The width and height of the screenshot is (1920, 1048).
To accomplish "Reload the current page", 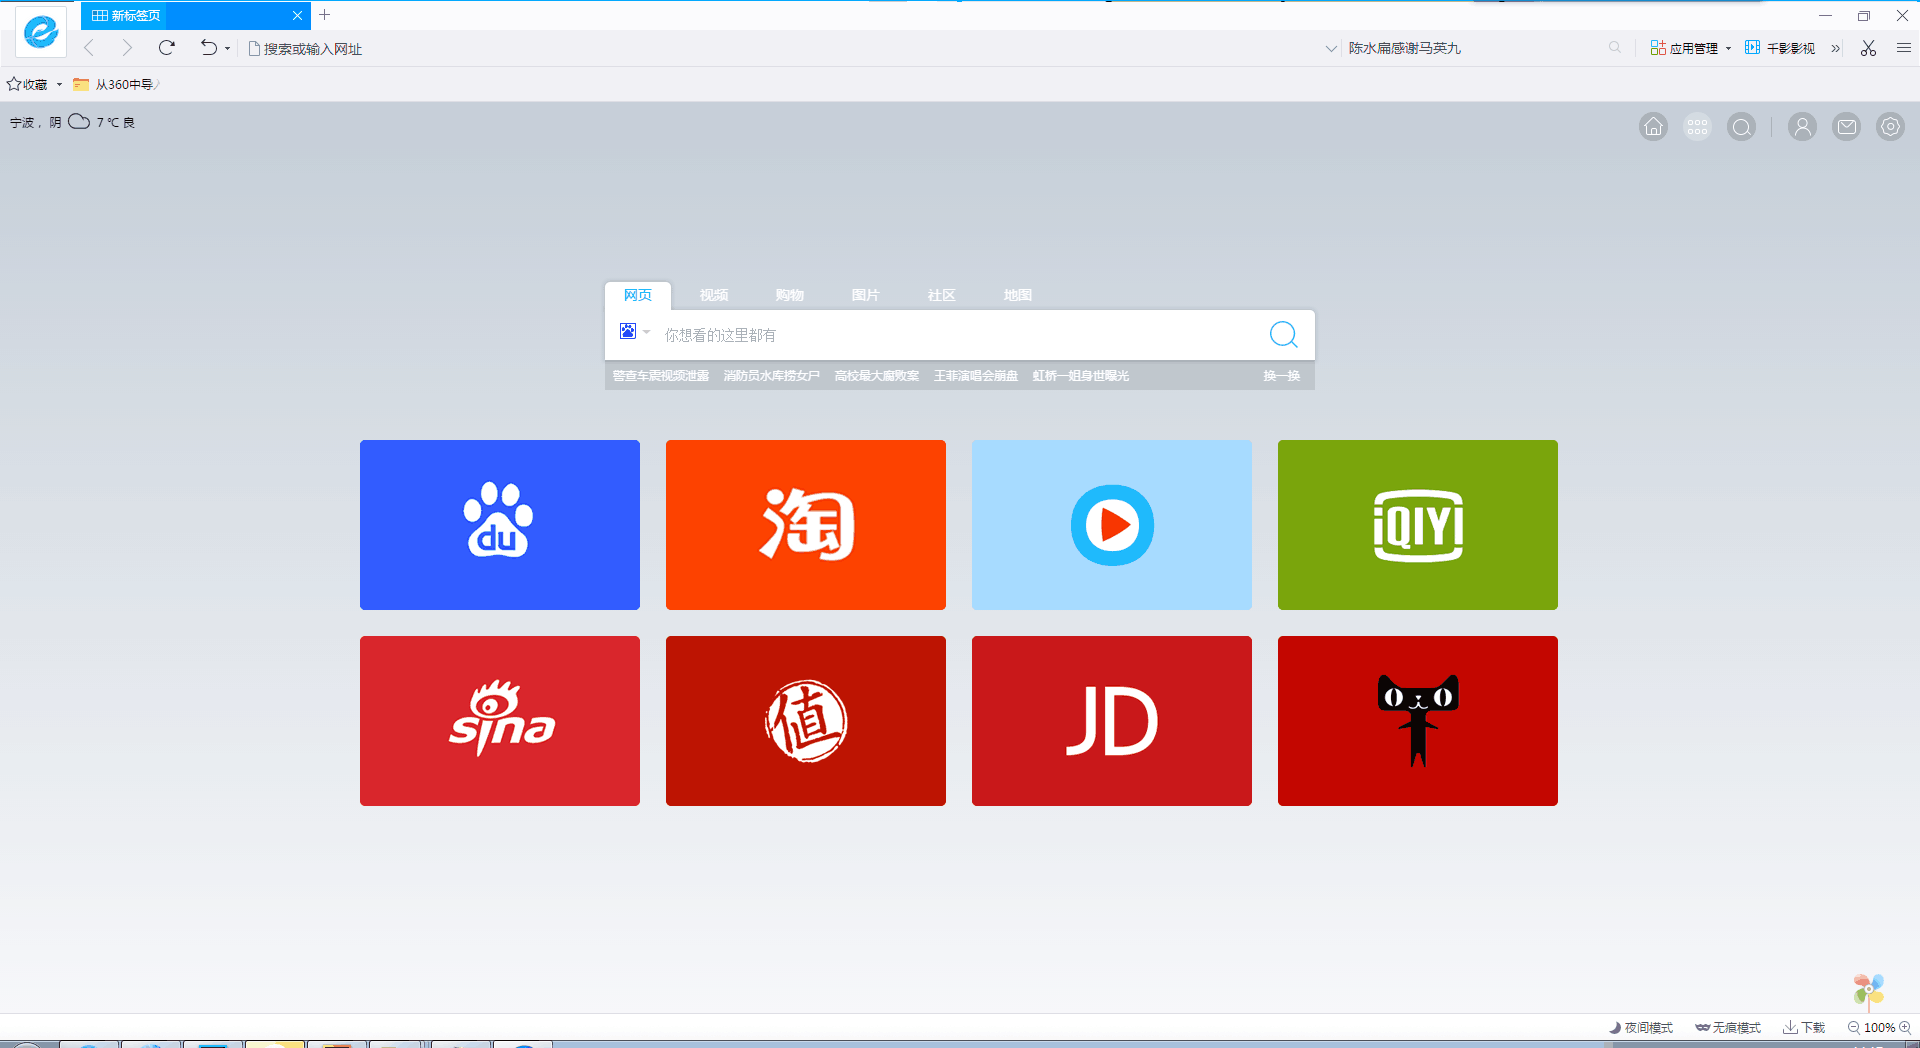I will click(166, 48).
